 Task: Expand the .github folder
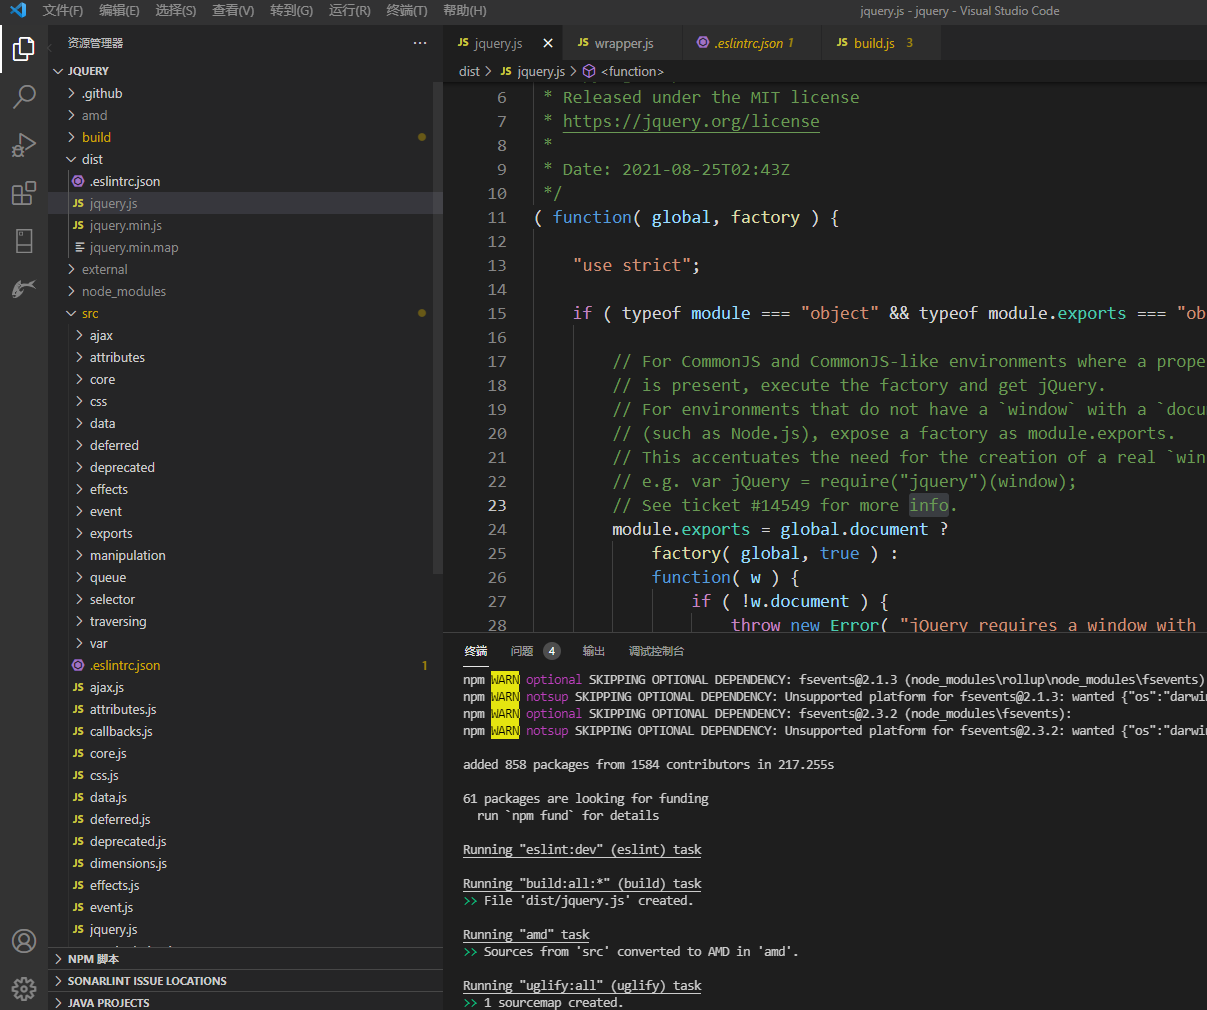[x=245, y=93]
